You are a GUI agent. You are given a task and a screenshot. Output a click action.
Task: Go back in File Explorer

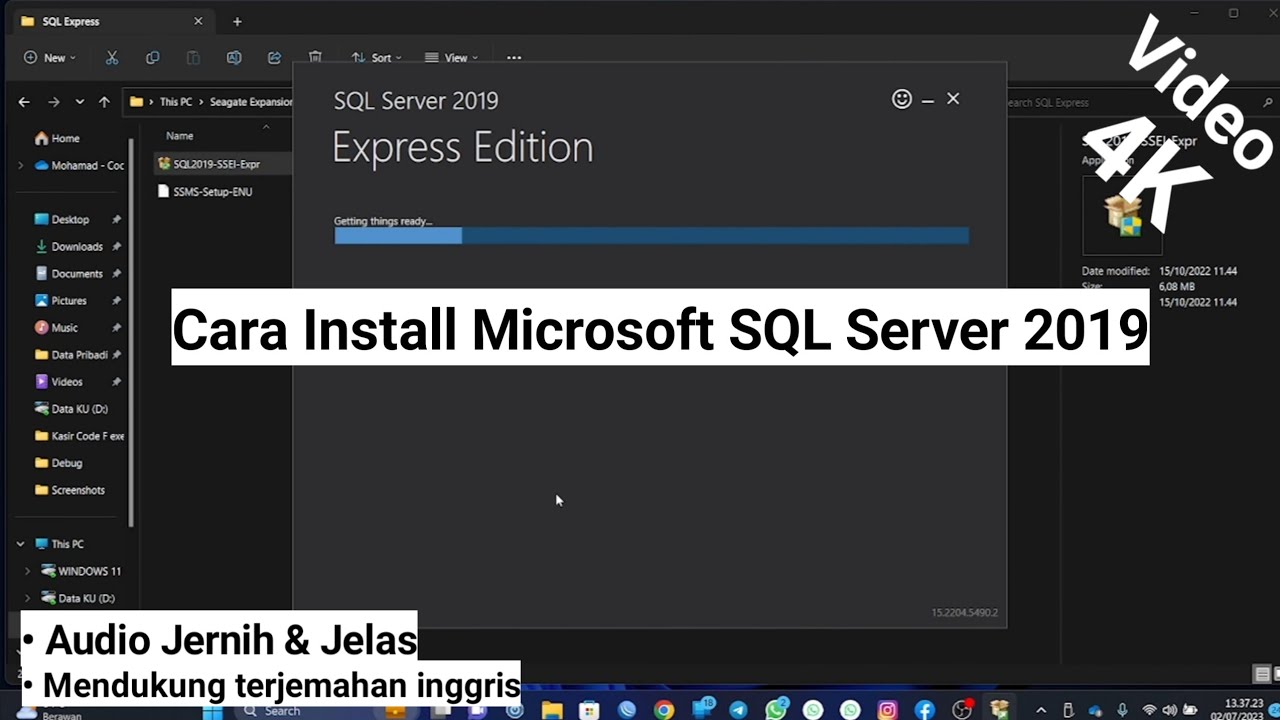coord(24,102)
